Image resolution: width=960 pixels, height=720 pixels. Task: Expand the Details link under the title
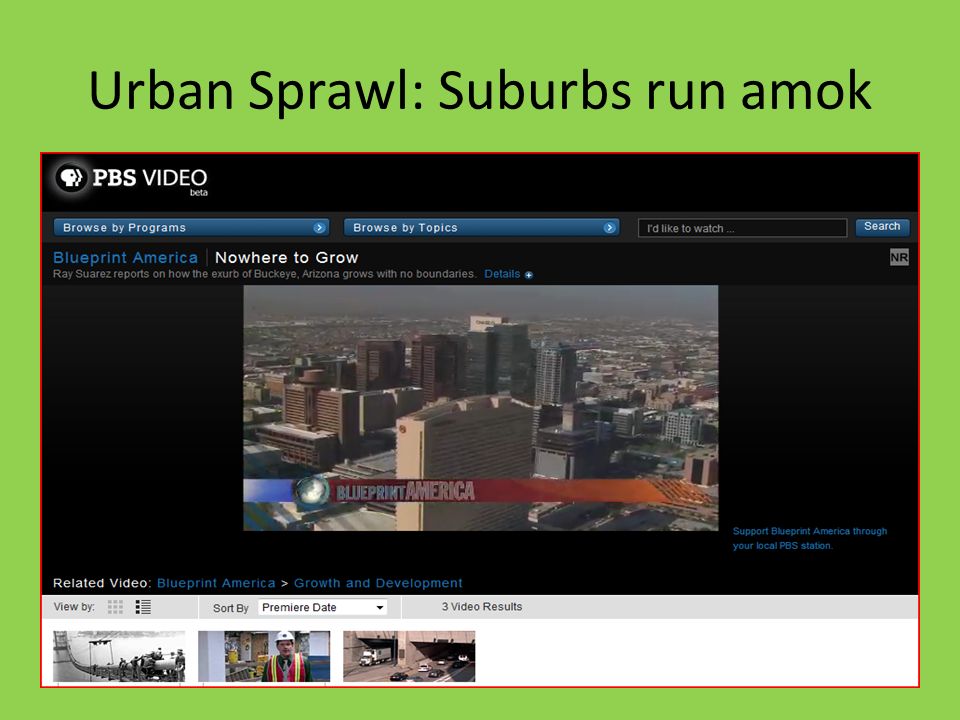[x=508, y=274]
